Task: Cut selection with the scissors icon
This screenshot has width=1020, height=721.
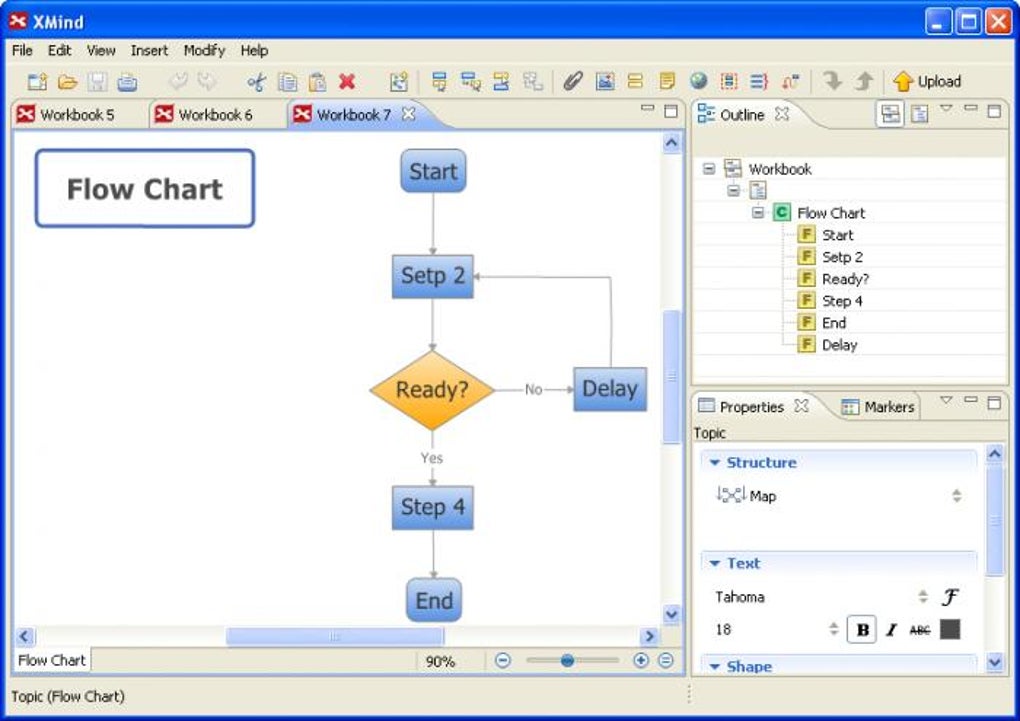Action: coord(257,81)
